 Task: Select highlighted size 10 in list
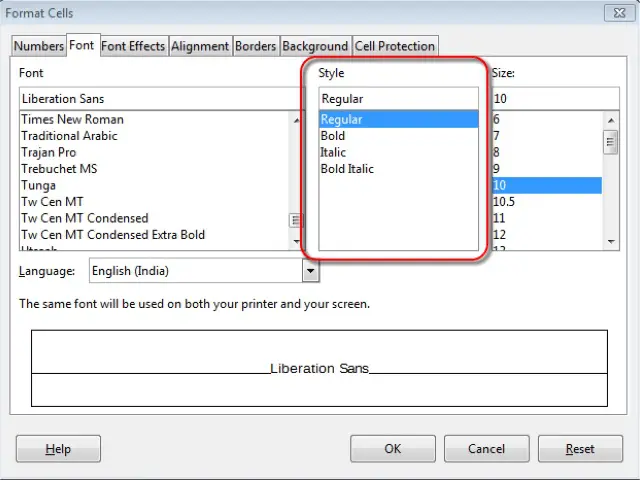tap(547, 185)
